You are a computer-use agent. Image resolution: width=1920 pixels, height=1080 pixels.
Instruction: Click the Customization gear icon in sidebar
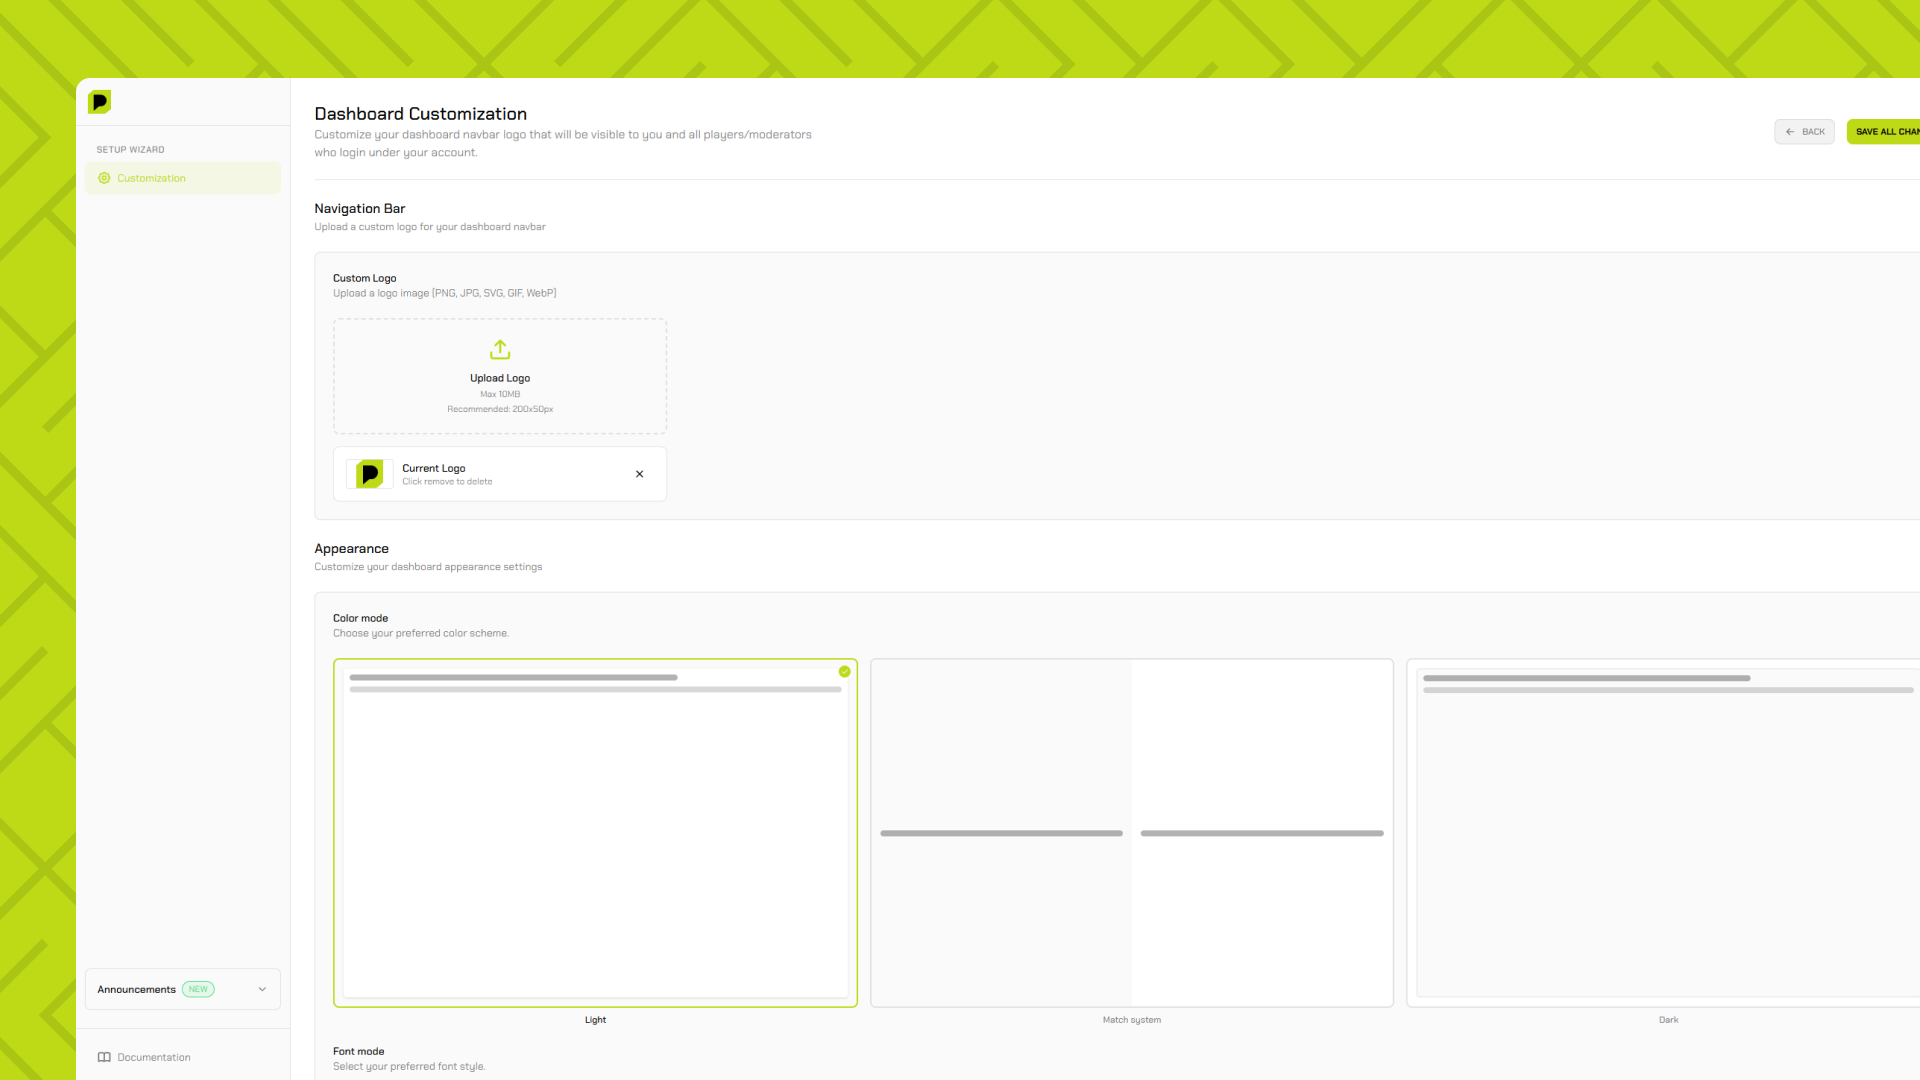coord(104,178)
